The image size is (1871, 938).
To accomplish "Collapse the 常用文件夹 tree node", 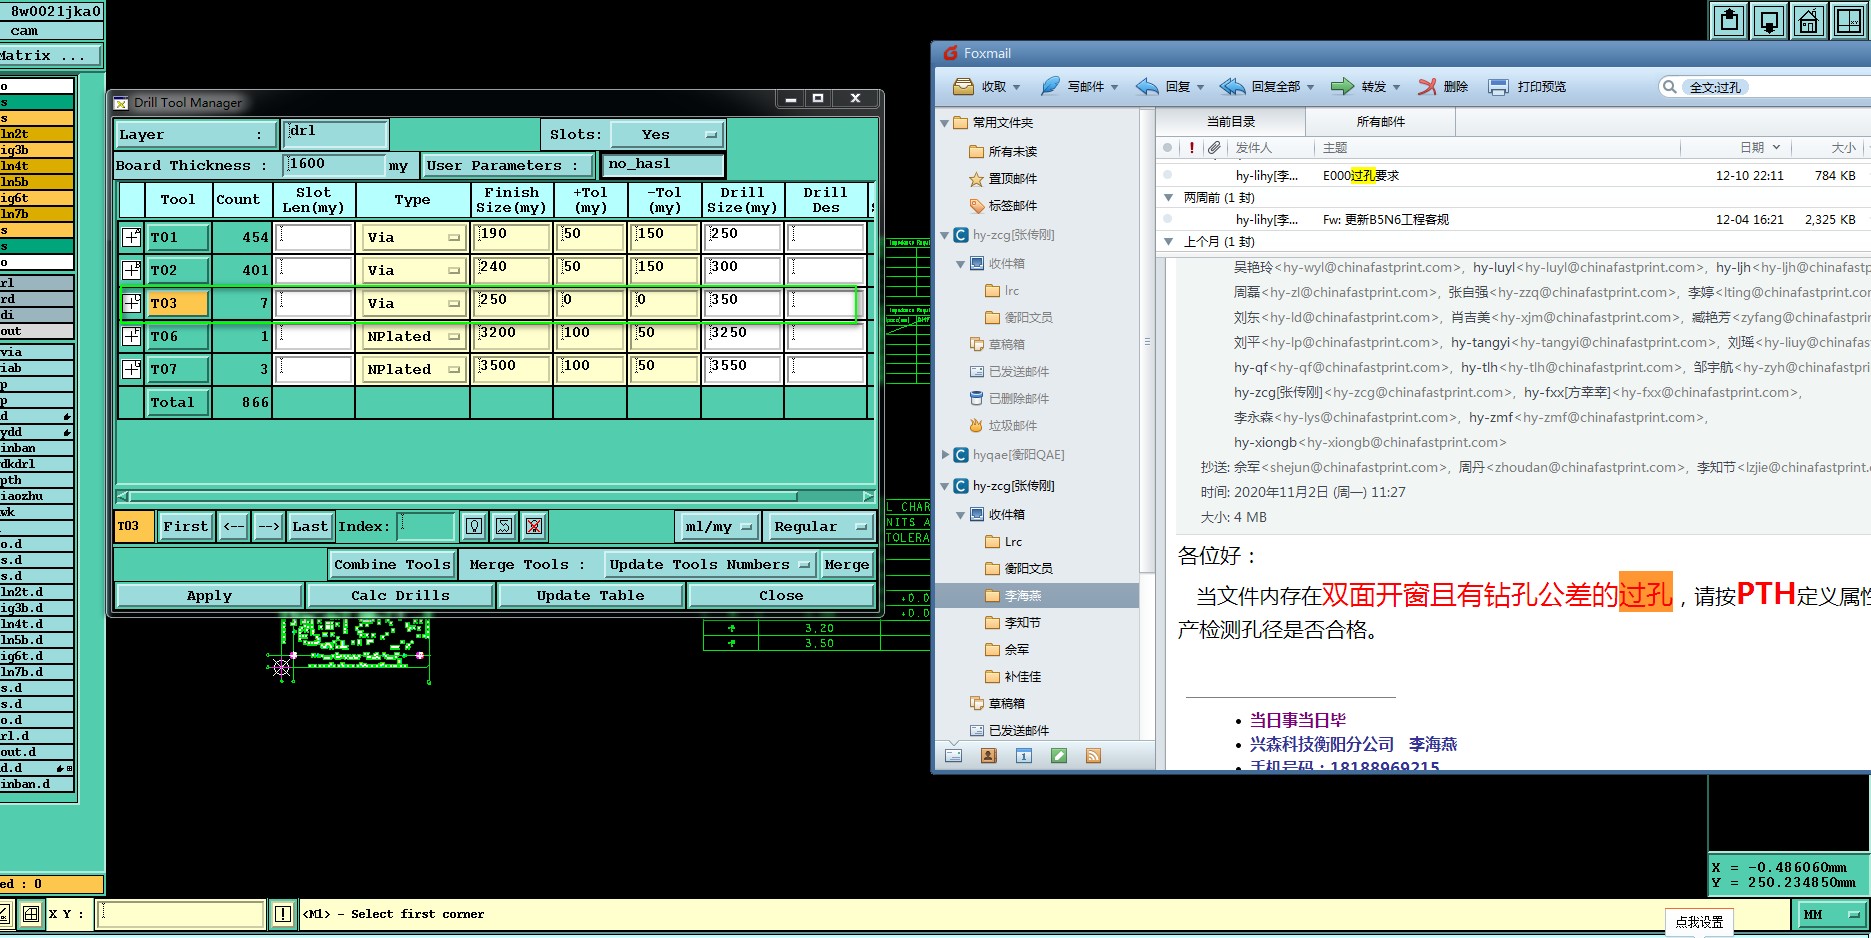I will coord(945,123).
